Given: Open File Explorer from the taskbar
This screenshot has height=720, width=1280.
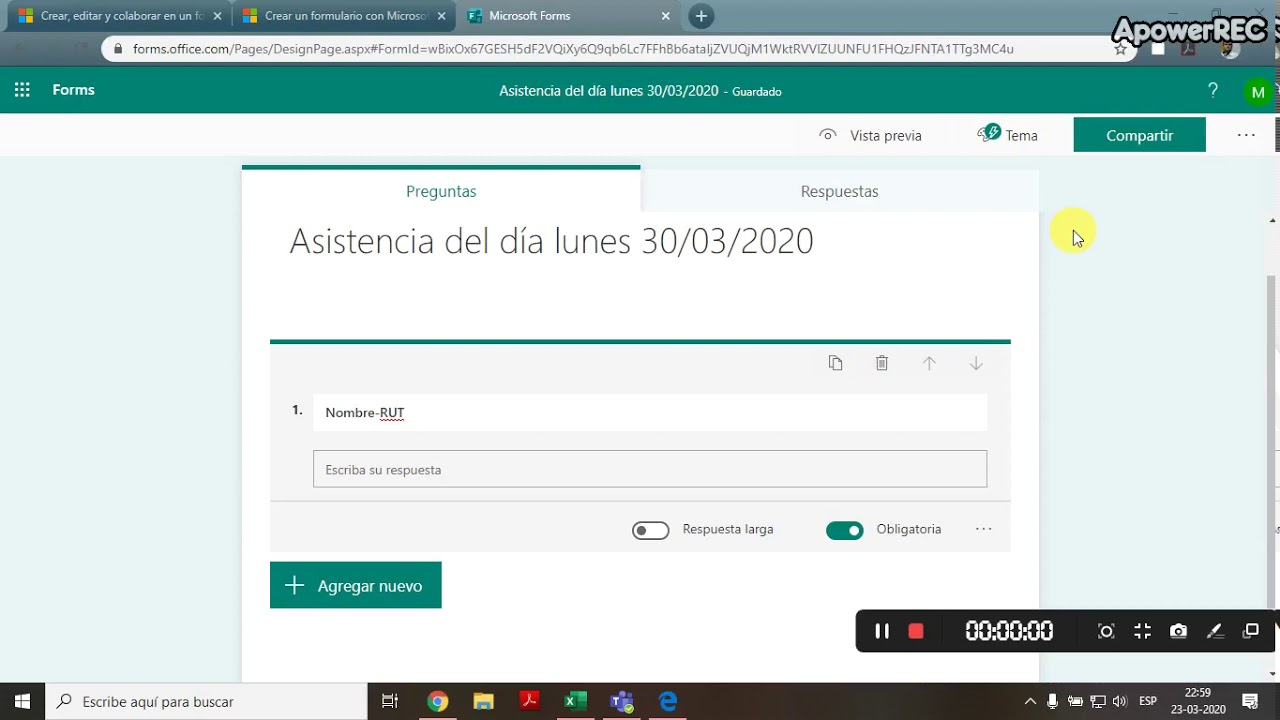Looking at the screenshot, I should 483,701.
